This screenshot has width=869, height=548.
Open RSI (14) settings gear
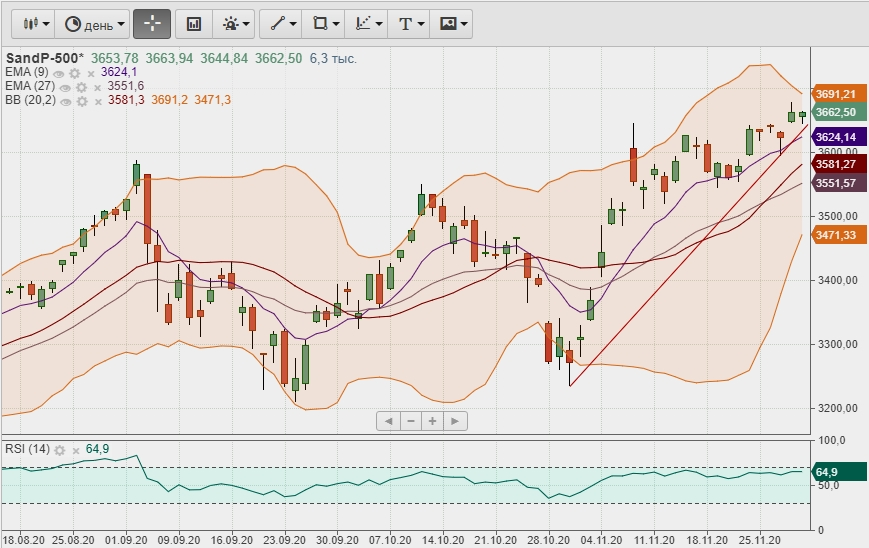tap(61, 449)
